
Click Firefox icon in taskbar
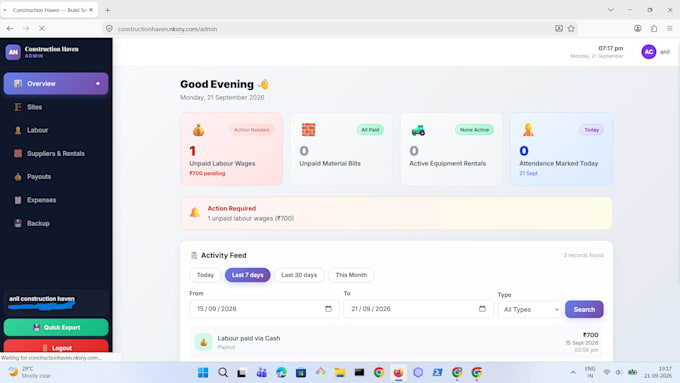[398, 373]
